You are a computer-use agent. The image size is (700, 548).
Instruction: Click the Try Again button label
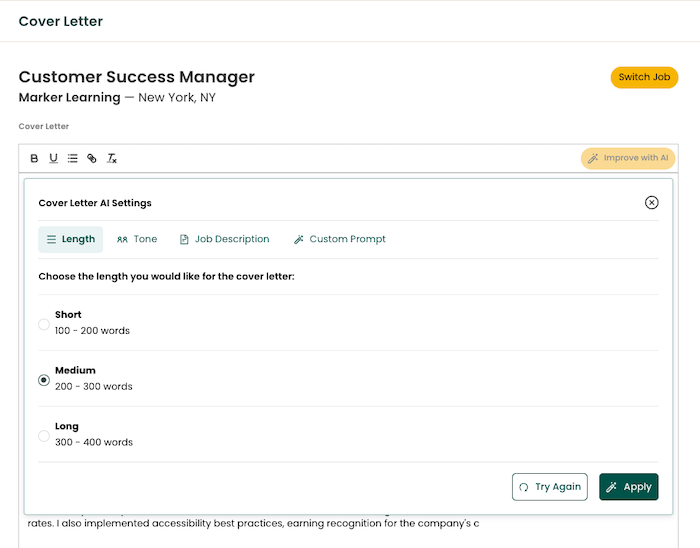[x=558, y=487]
